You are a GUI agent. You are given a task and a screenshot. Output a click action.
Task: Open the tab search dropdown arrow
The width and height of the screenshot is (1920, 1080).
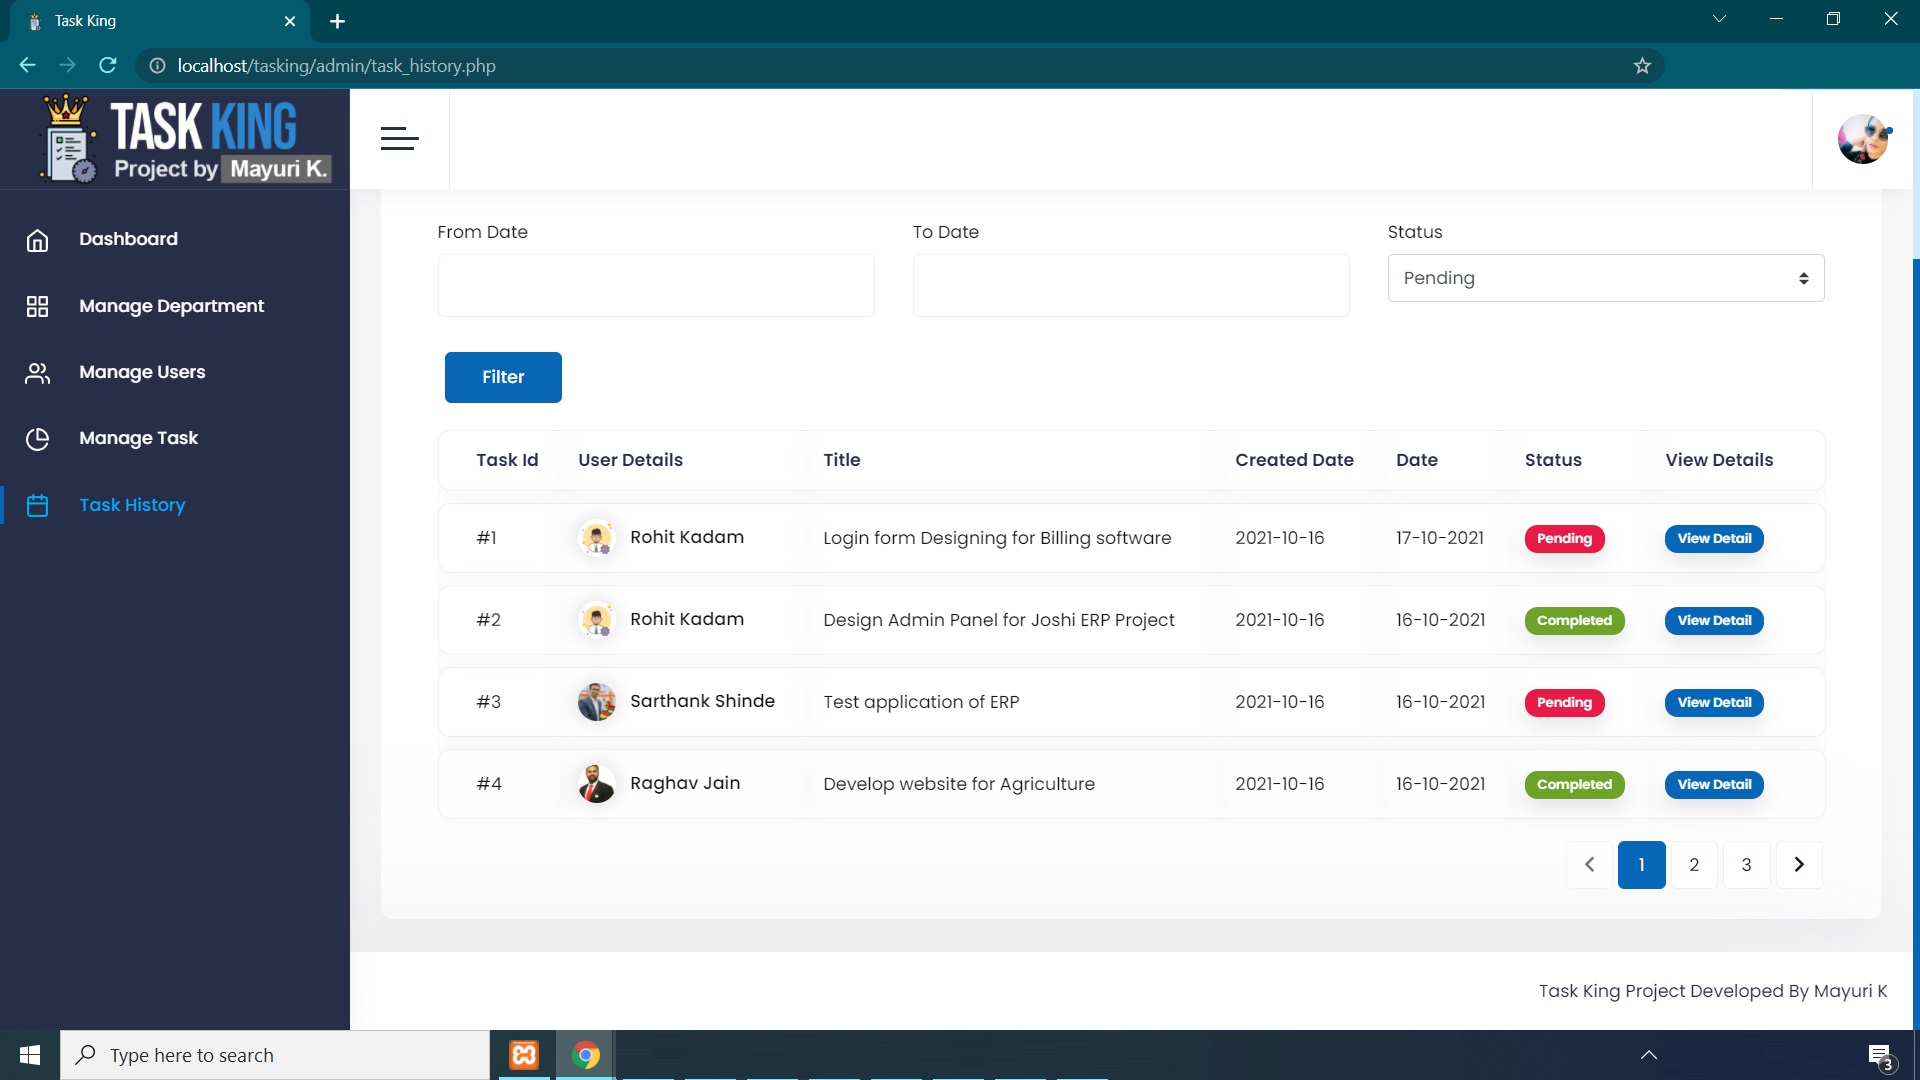[1719, 19]
